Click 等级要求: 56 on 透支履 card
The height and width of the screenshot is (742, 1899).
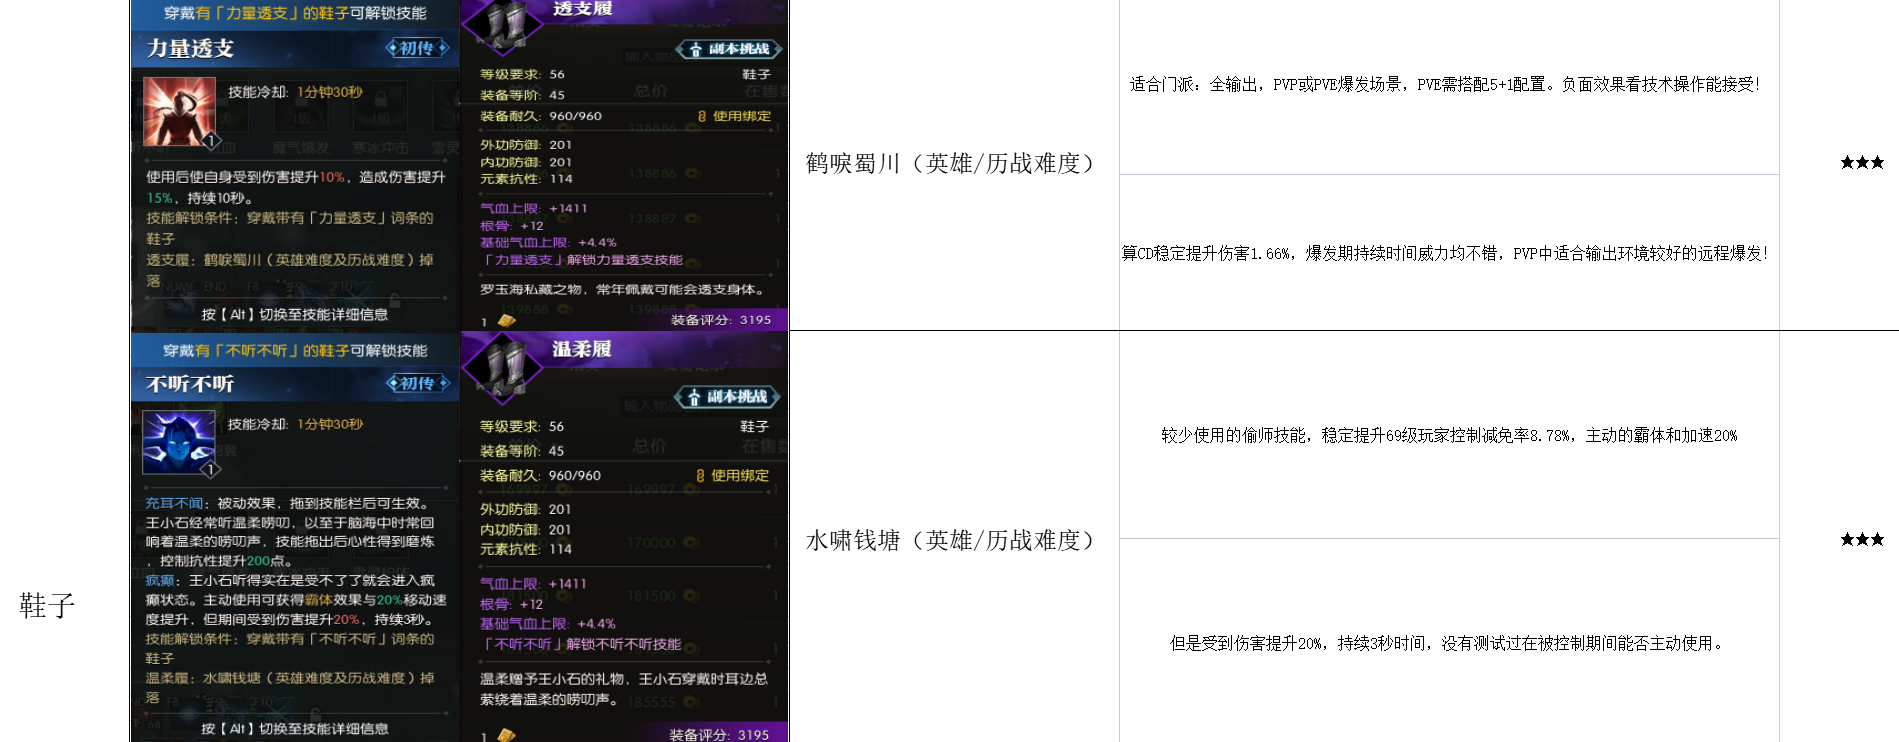(x=522, y=74)
